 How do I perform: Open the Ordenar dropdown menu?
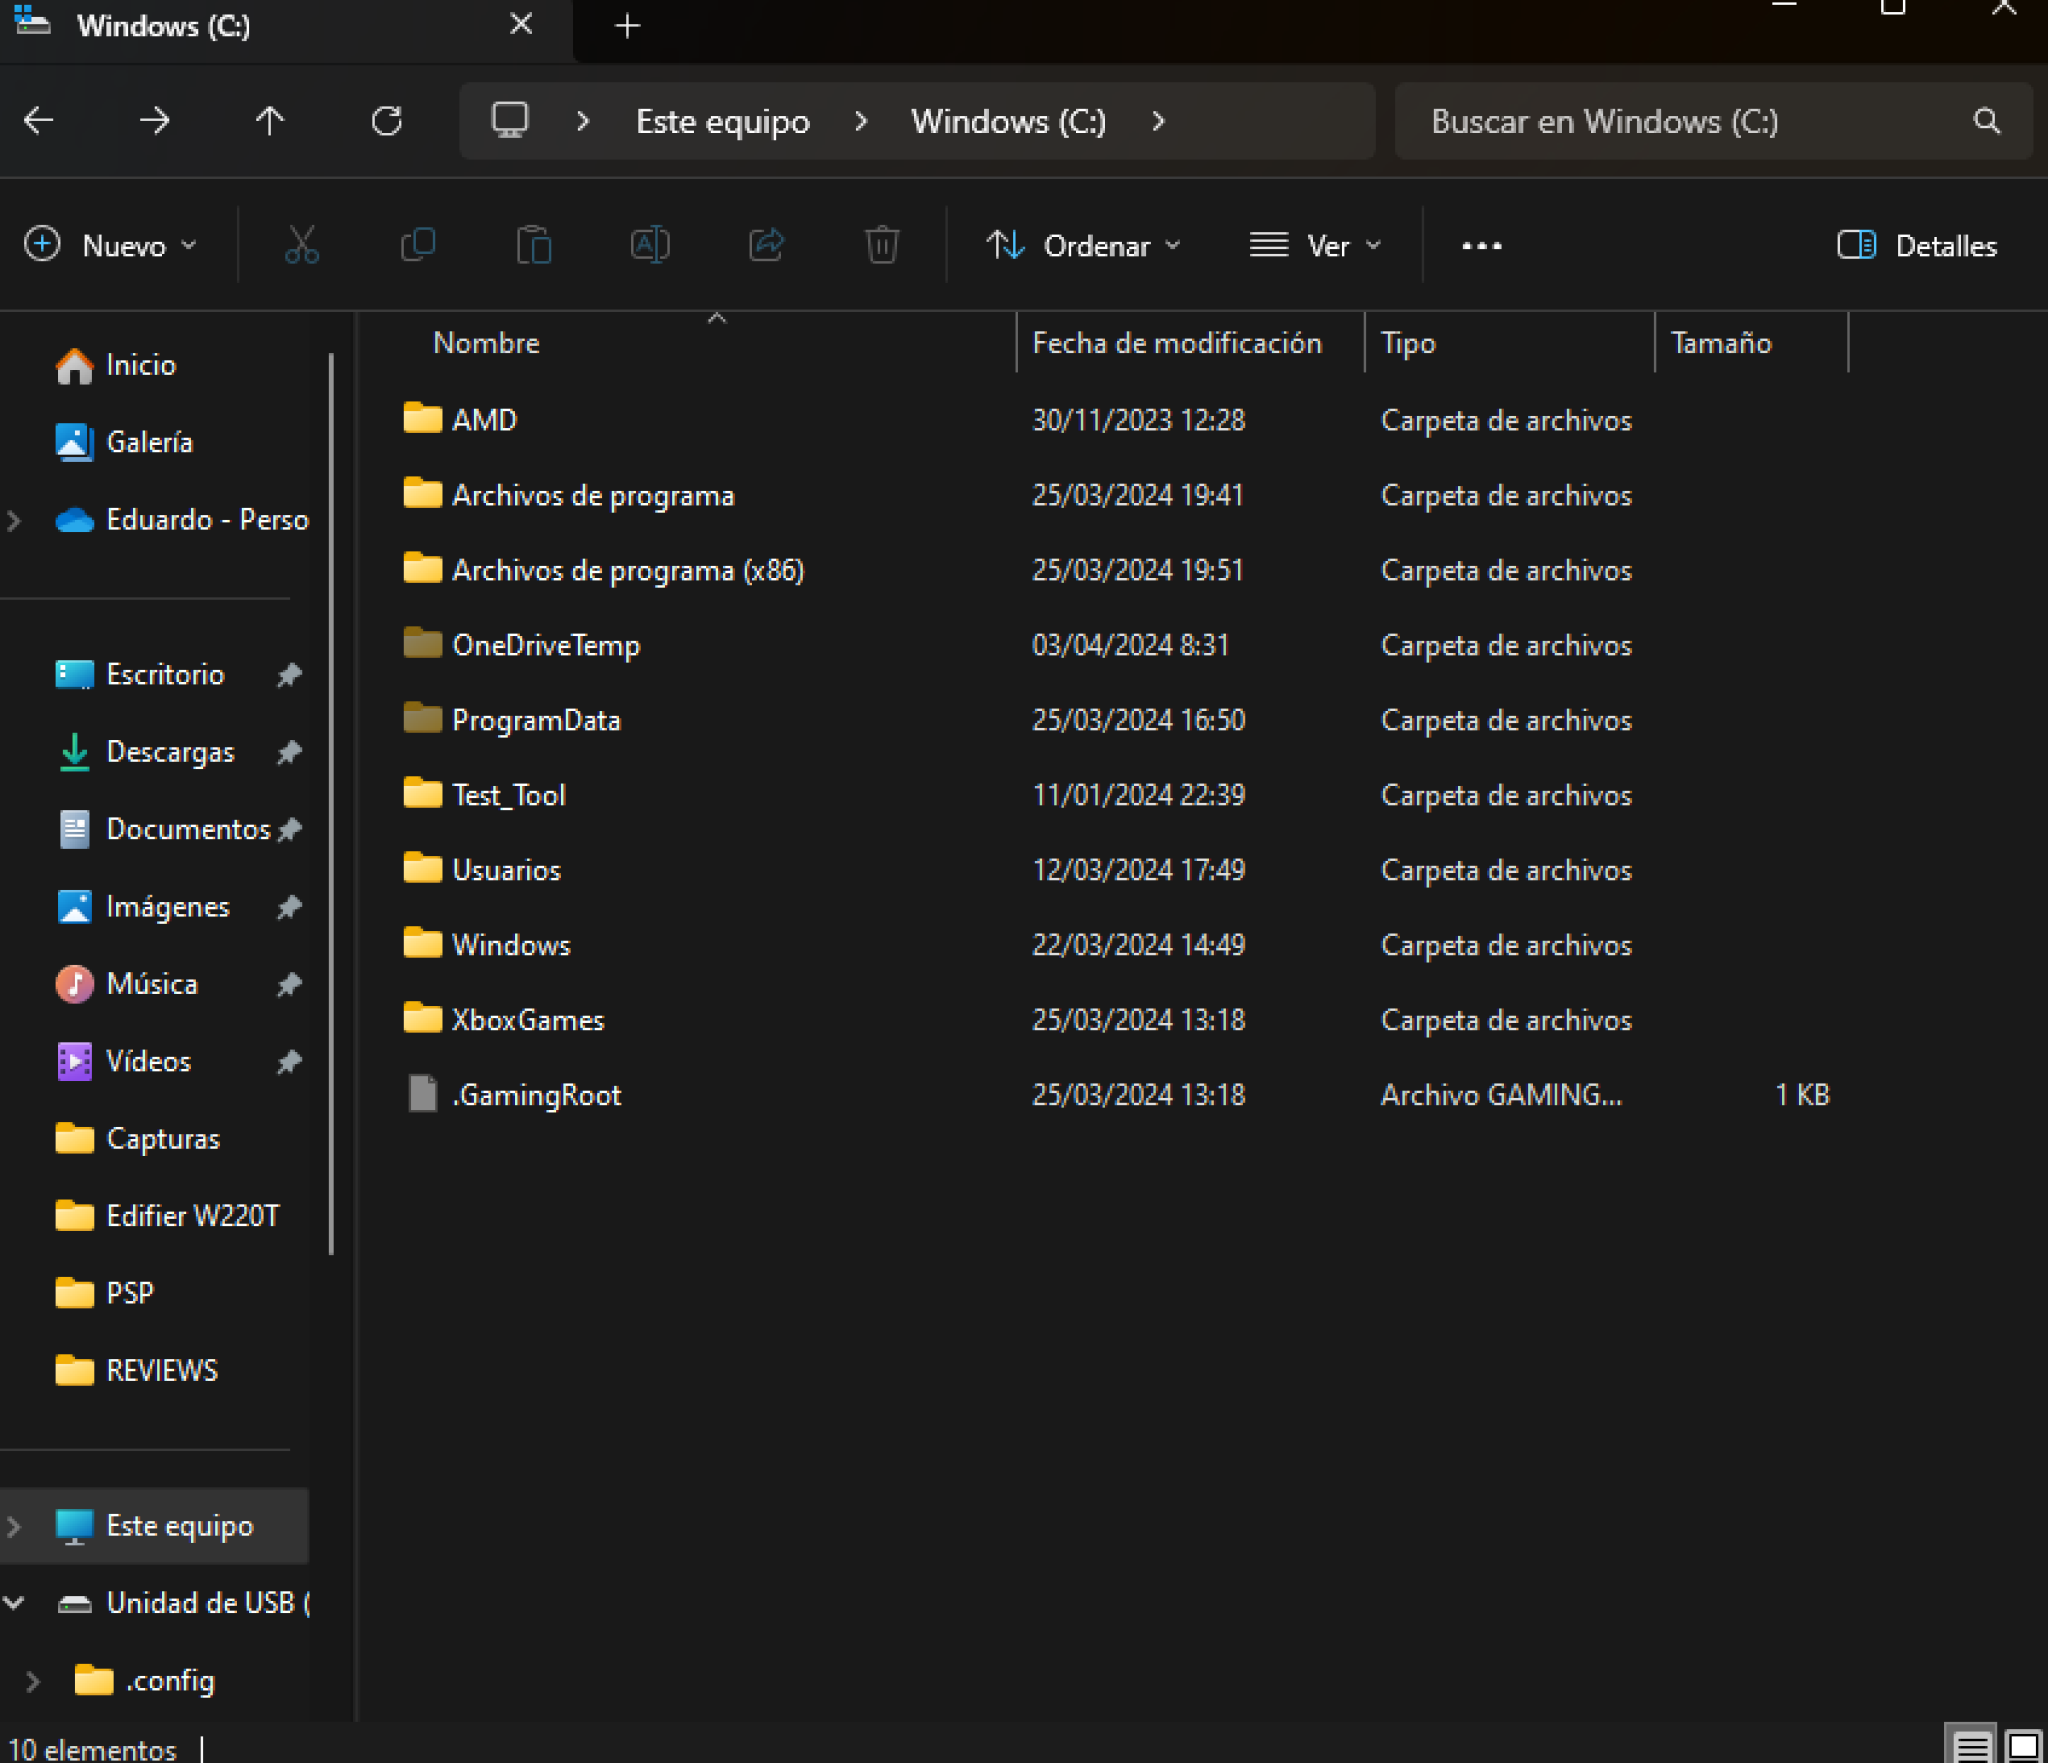1083,246
